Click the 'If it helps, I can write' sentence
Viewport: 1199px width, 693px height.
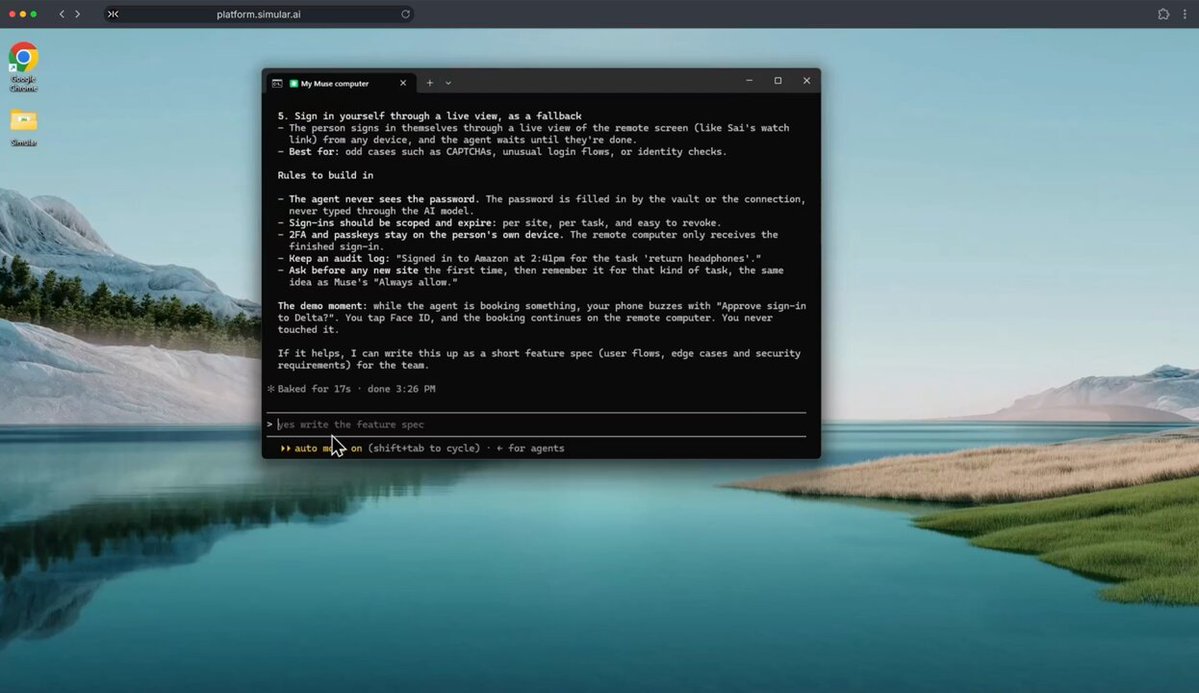point(539,359)
